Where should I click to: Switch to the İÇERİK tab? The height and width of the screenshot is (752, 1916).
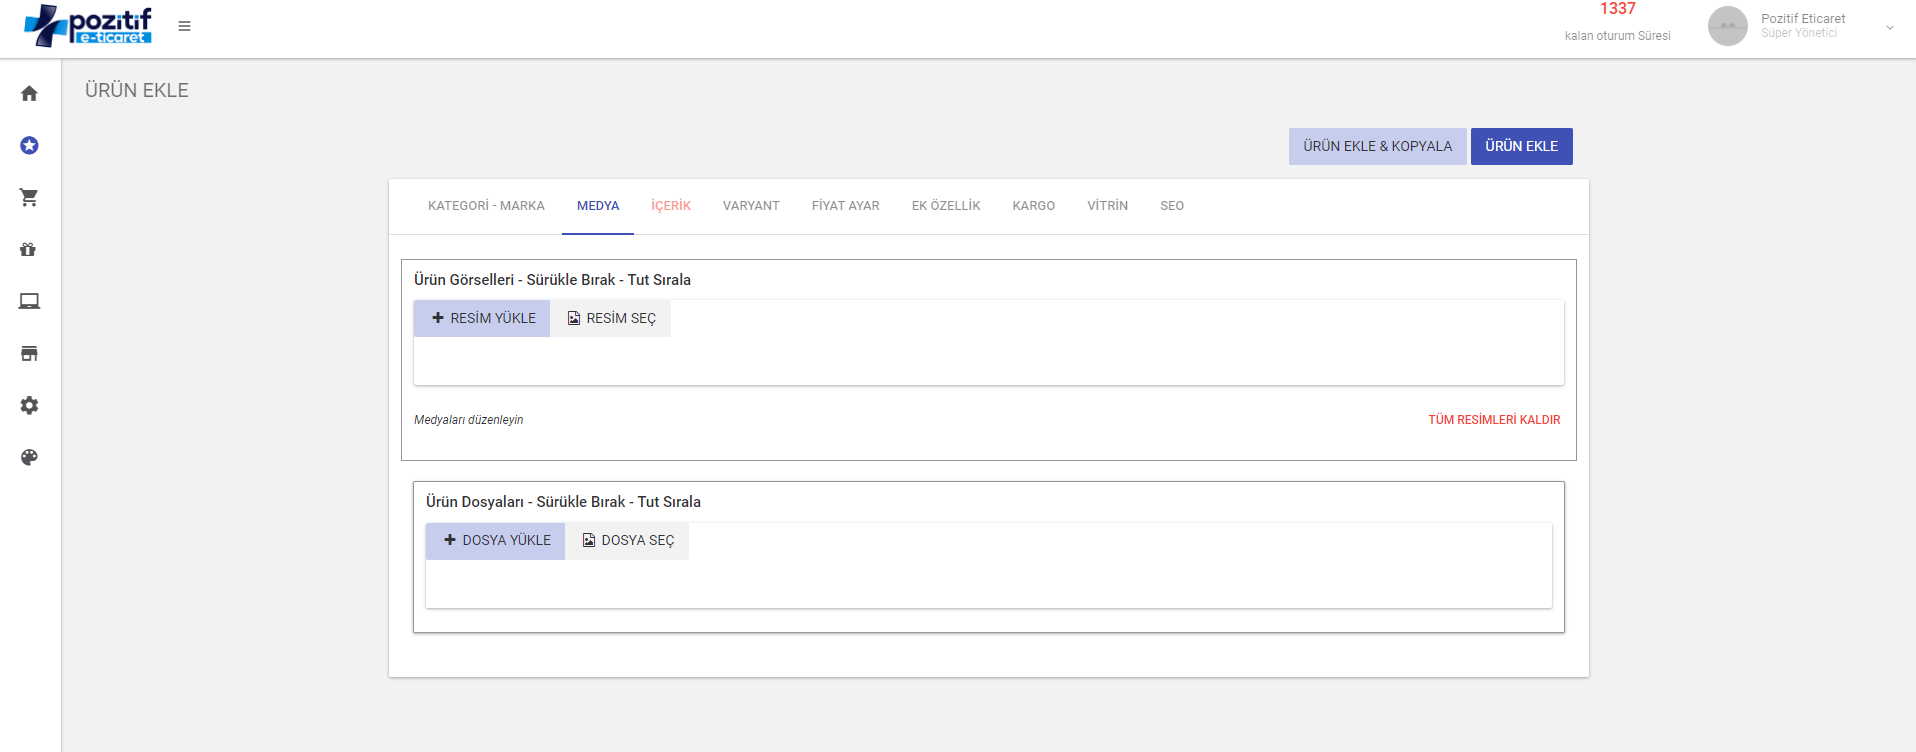tap(671, 206)
